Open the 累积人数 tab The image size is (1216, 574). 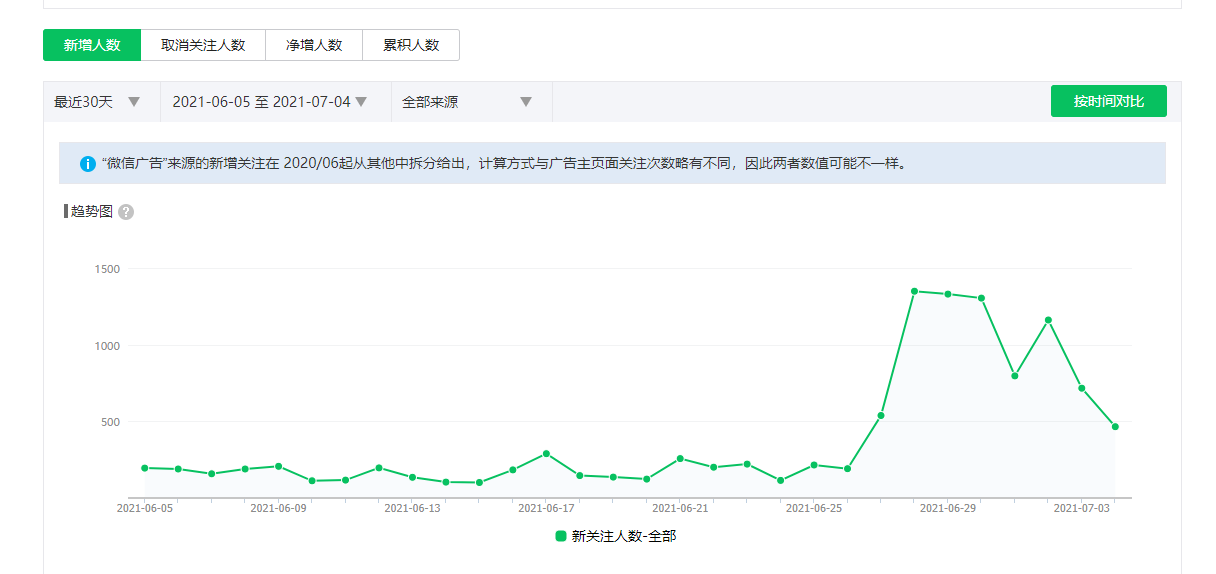(x=411, y=45)
